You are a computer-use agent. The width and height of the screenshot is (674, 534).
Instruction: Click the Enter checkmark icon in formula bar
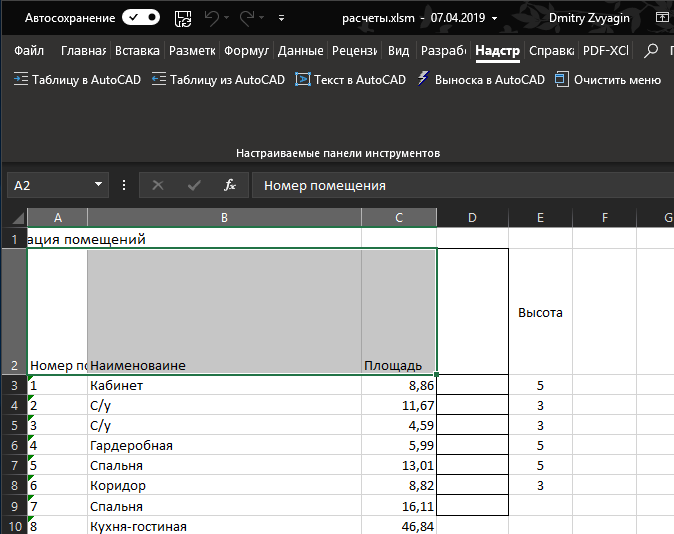pos(194,185)
